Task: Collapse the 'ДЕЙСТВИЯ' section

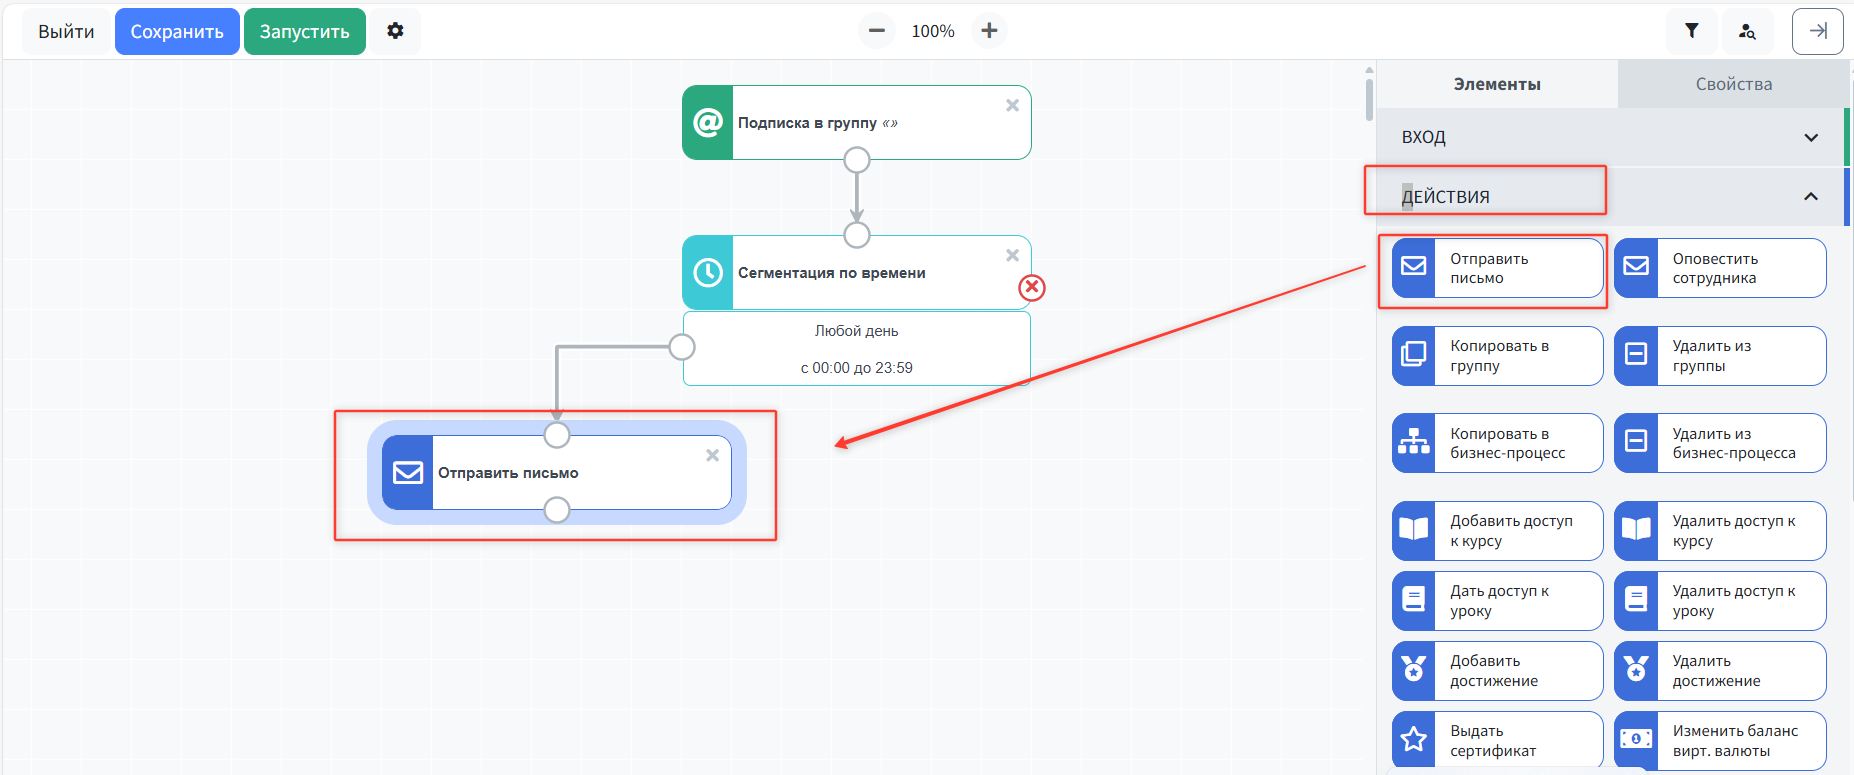Action: tap(1810, 196)
